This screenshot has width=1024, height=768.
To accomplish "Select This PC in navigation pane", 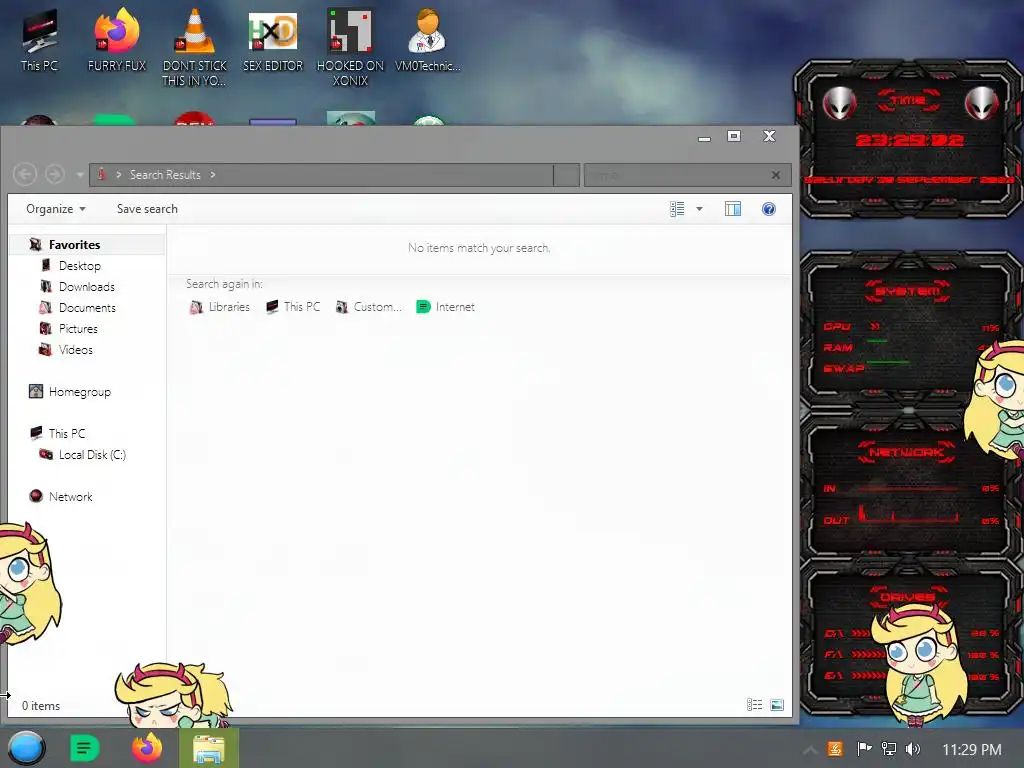I will pos(67,434).
